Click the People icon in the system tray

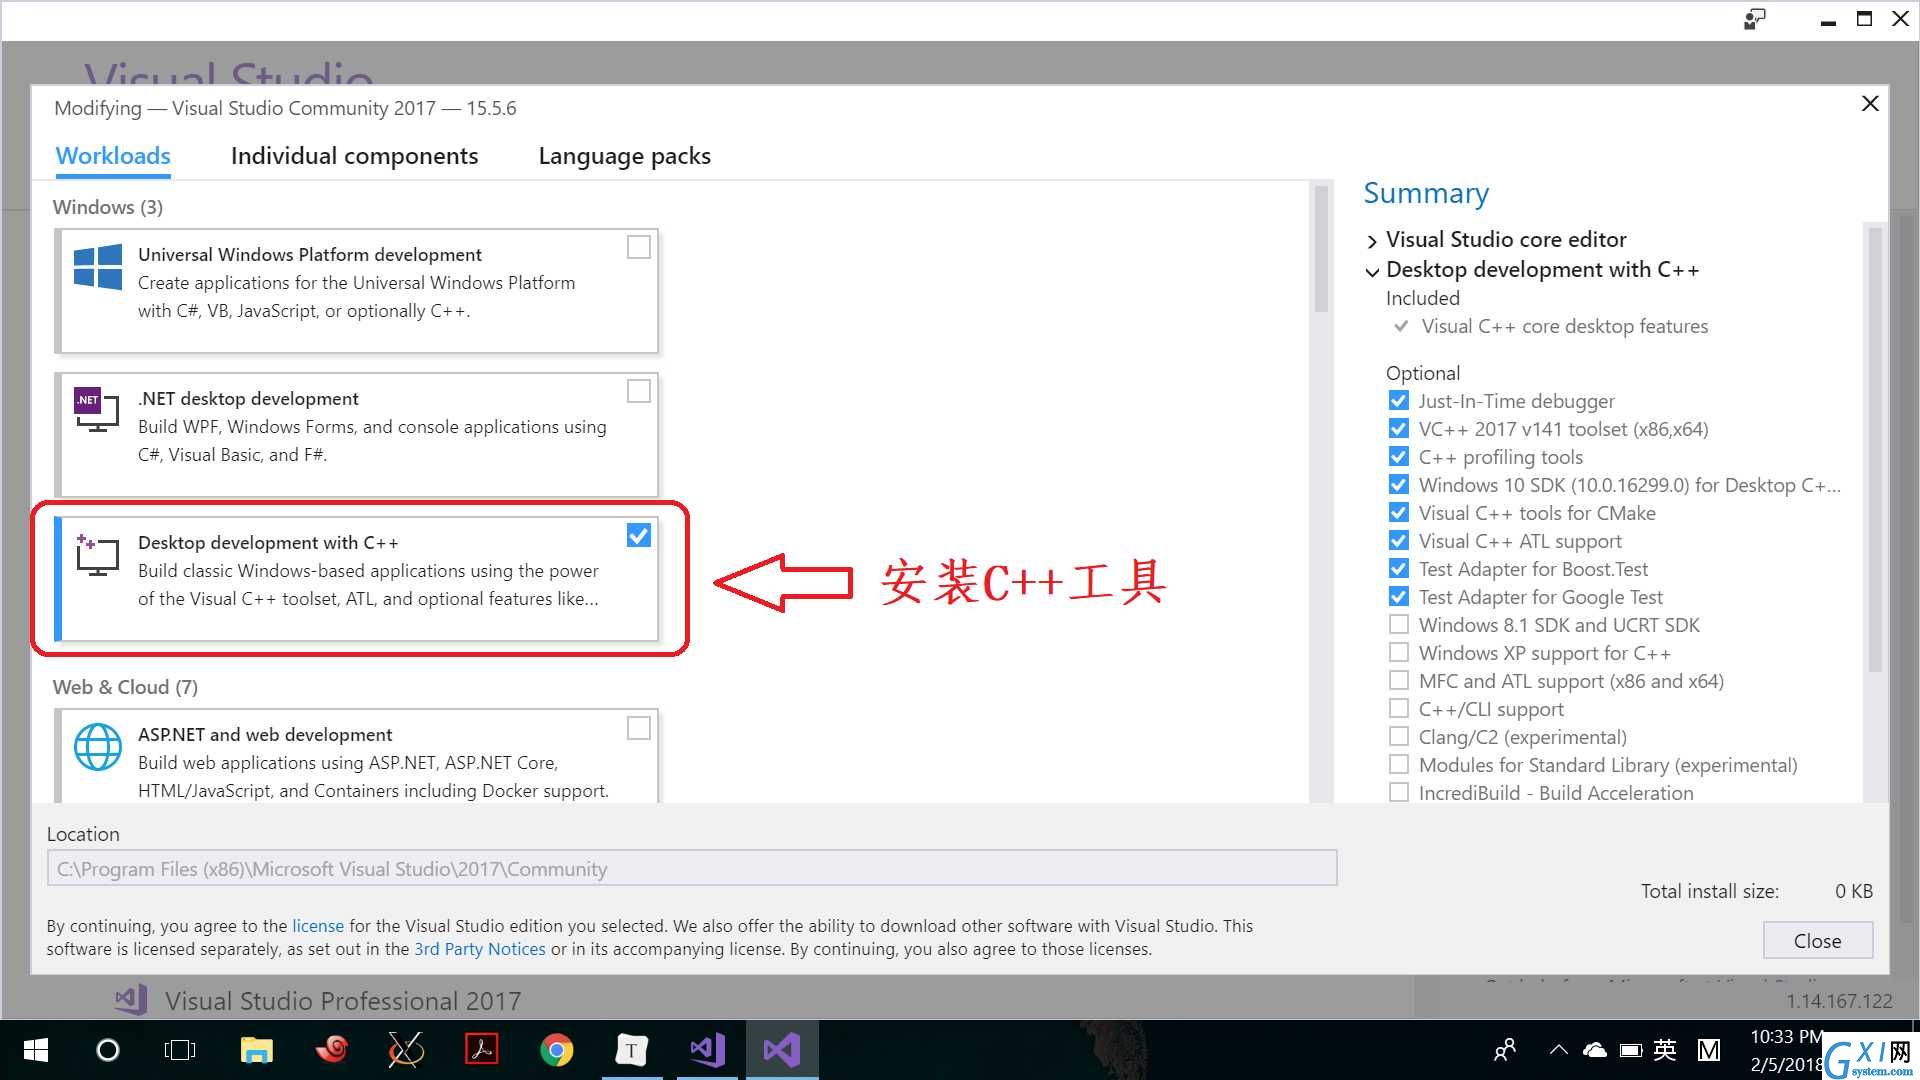1505,1050
